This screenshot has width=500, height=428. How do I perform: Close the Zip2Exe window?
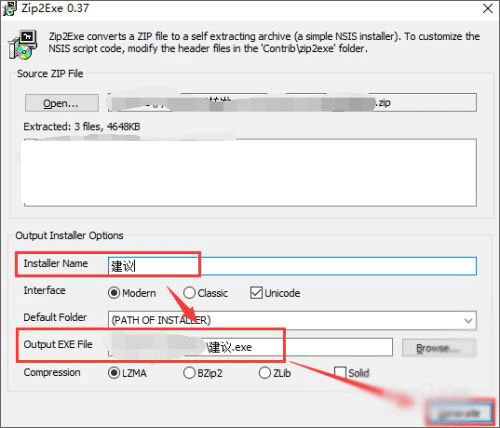point(488,8)
